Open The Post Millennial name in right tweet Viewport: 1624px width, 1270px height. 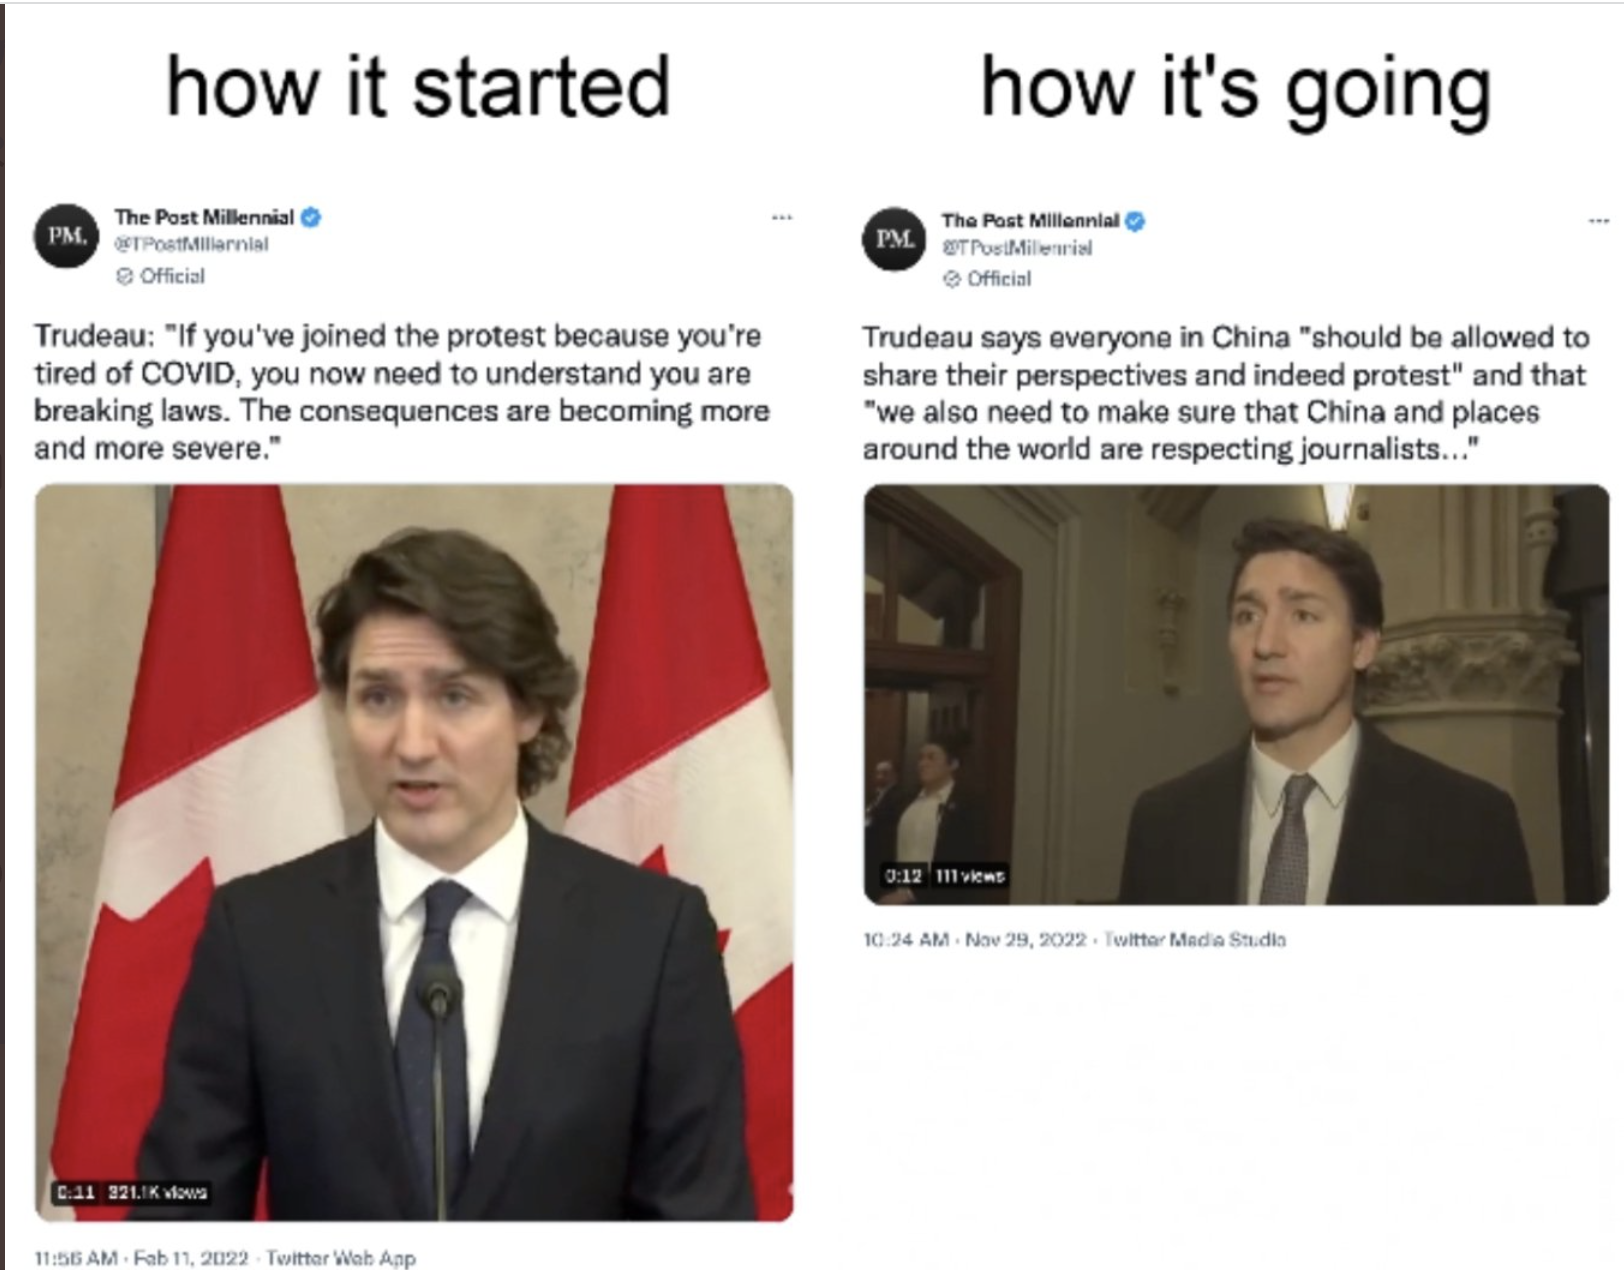[x=1030, y=221]
